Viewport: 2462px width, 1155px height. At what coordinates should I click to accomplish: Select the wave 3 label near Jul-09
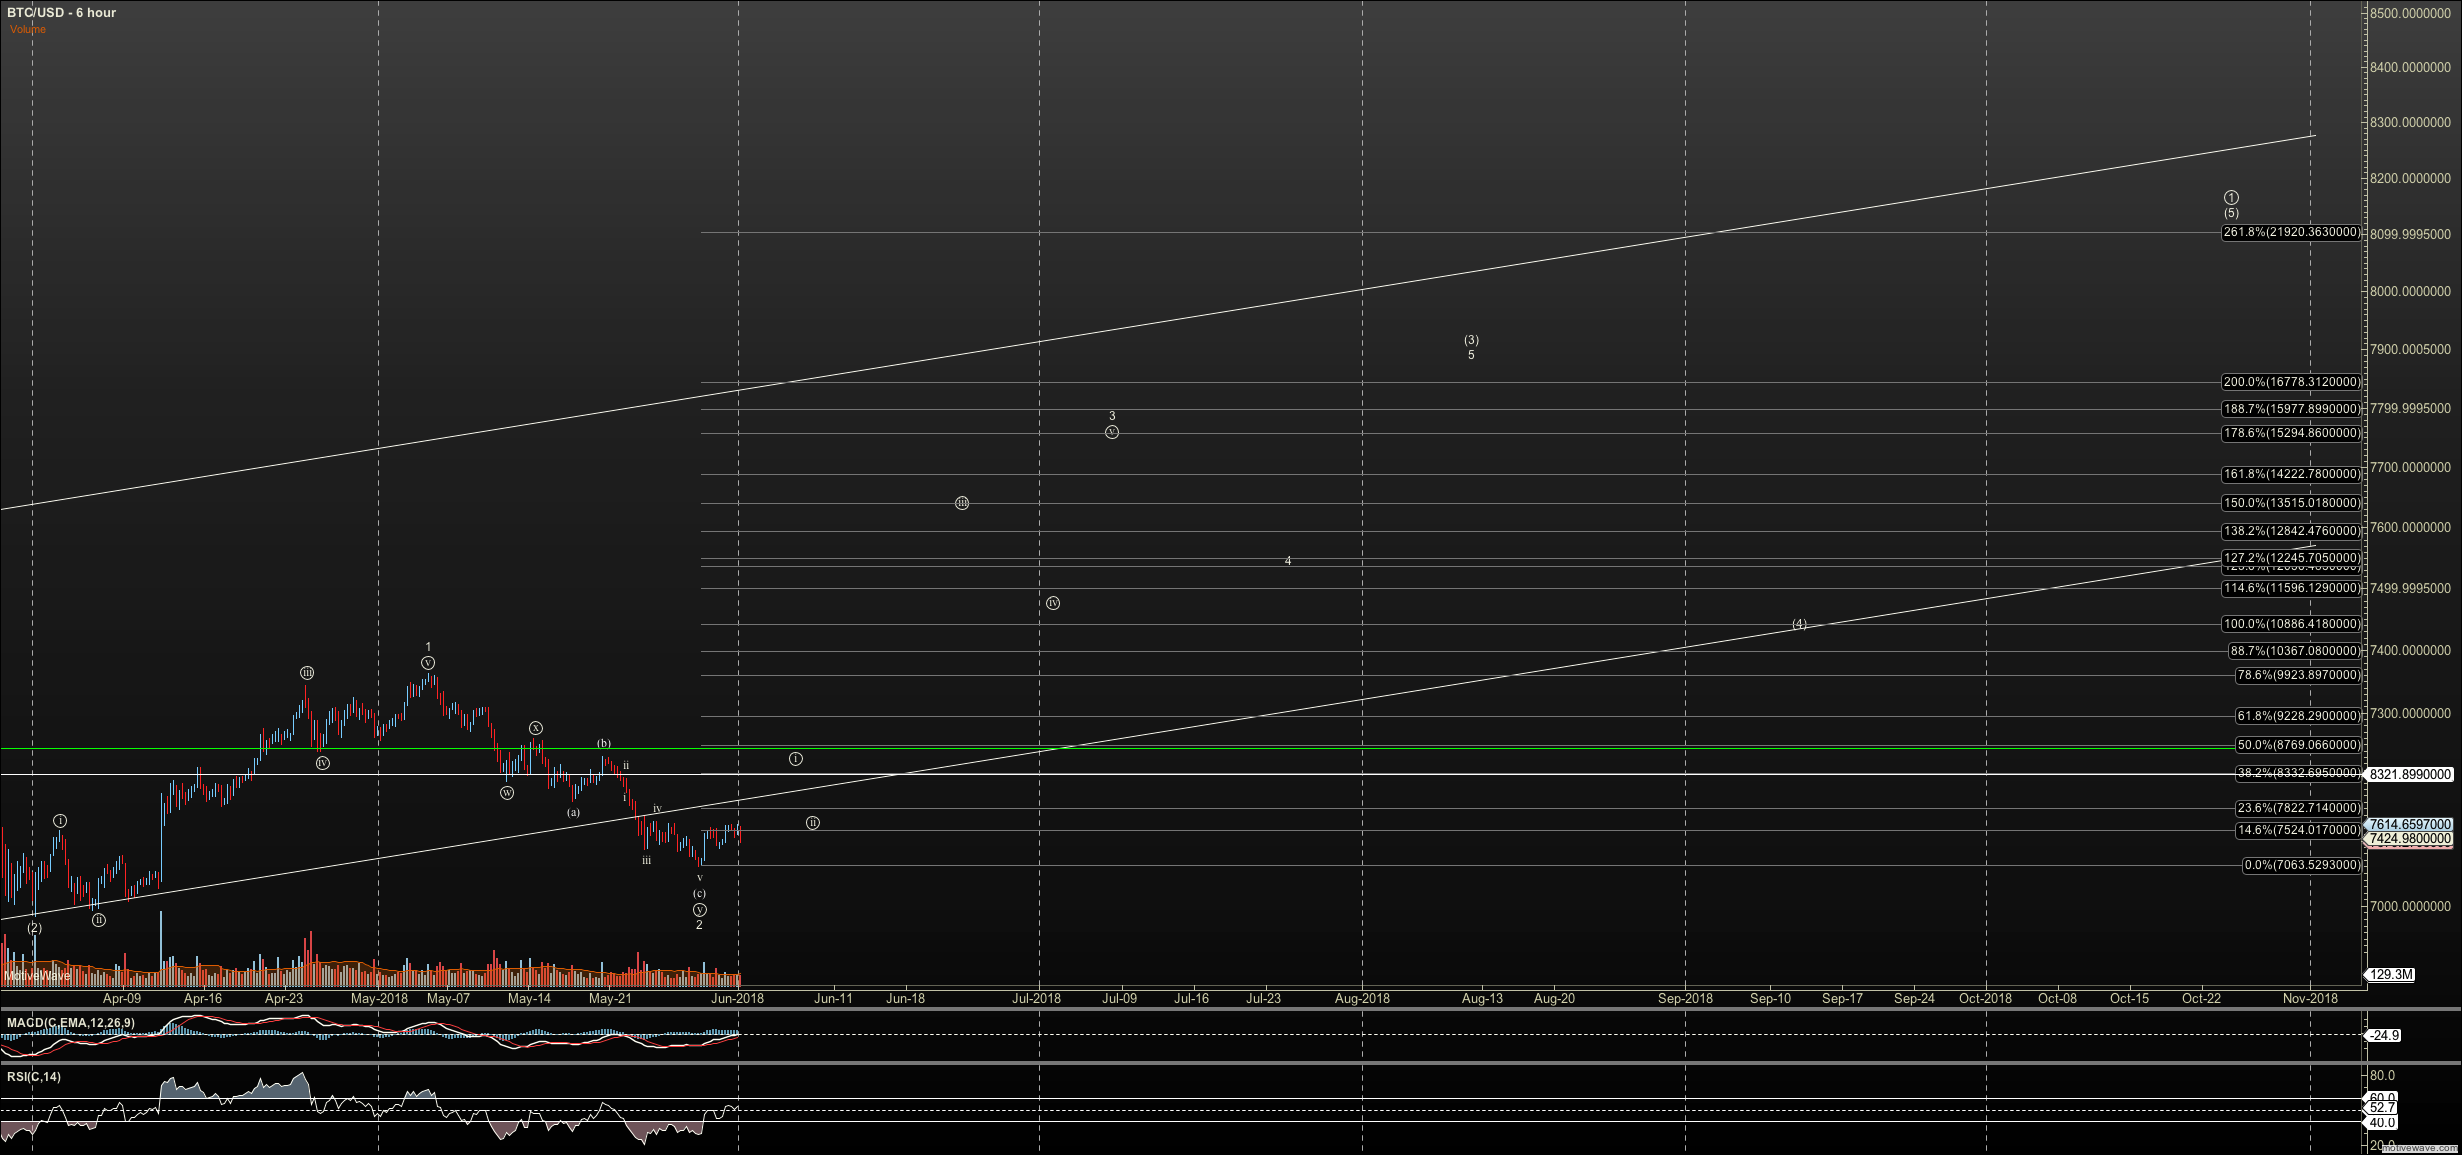1112,416
